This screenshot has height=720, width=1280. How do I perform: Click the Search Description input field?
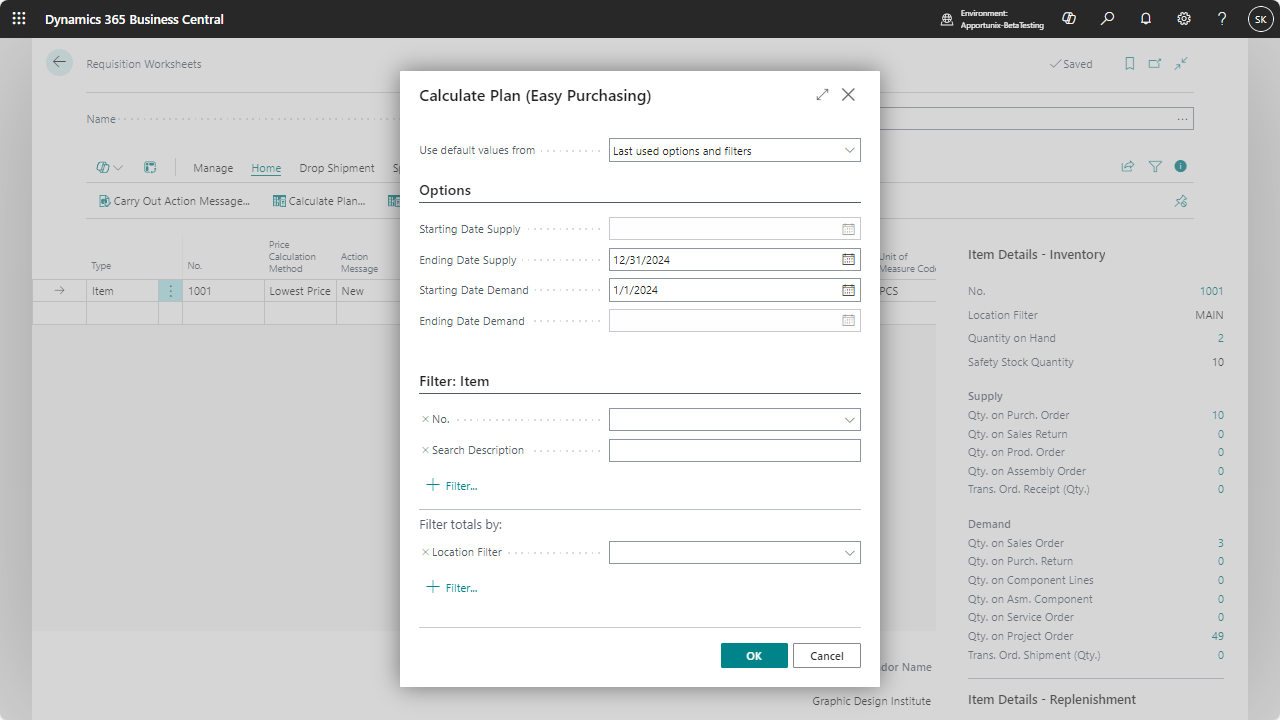point(734,451)
